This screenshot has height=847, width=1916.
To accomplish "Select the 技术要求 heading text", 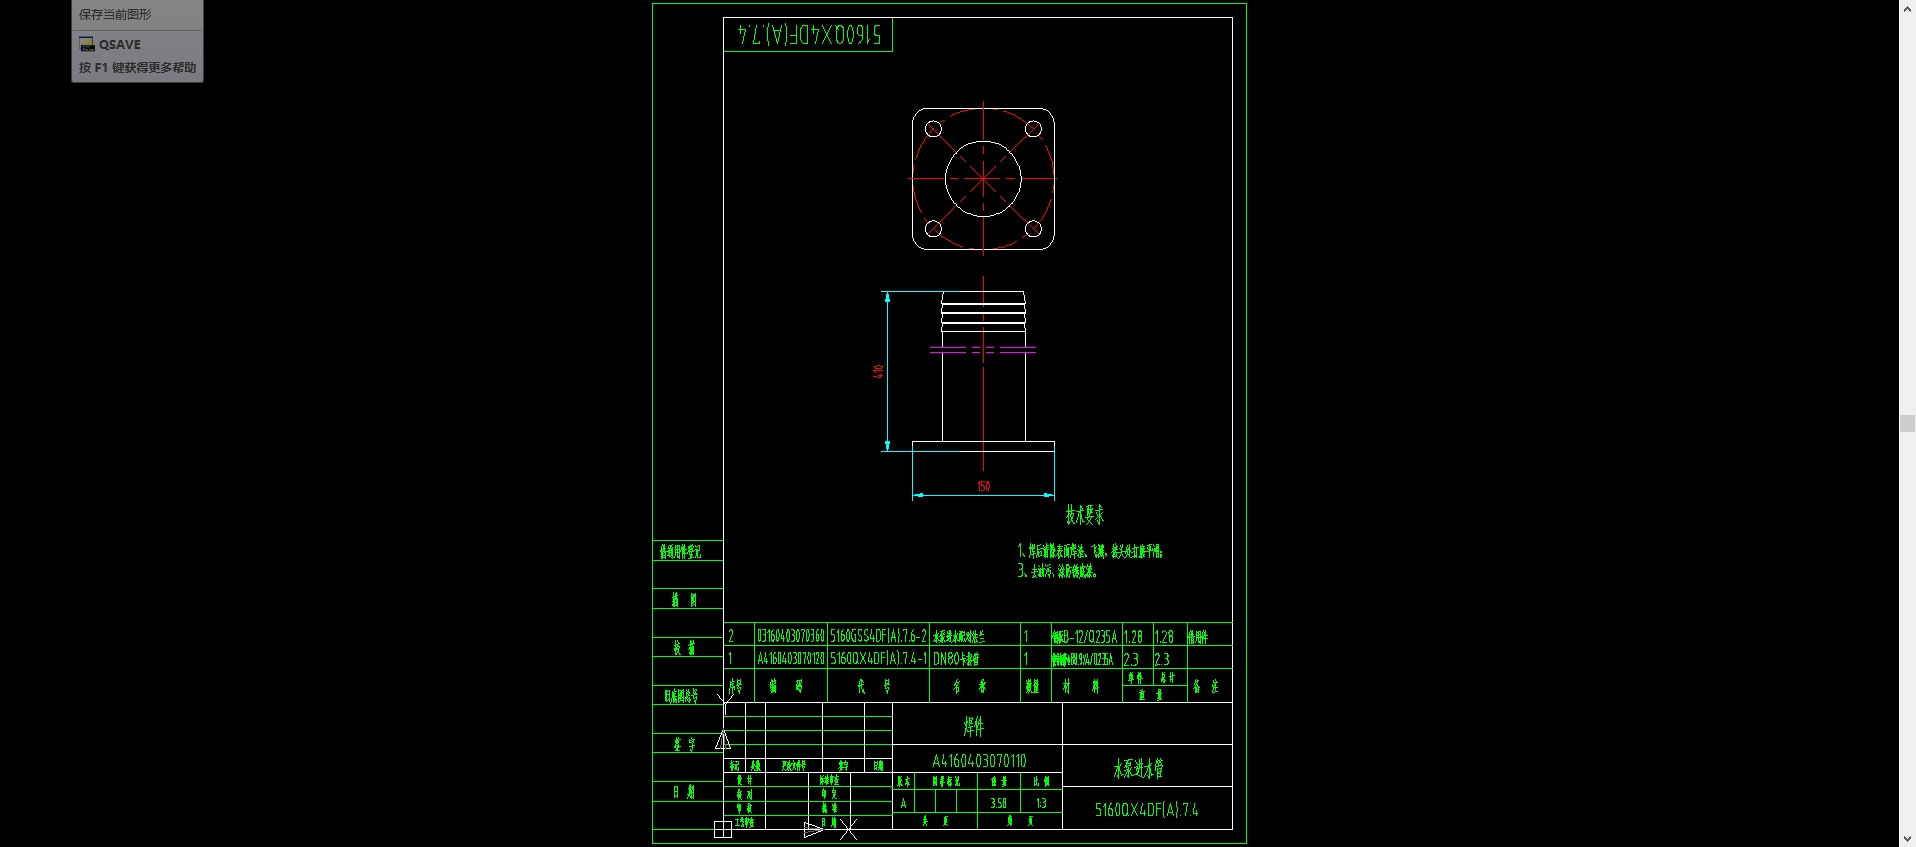I will (1085, 515).
